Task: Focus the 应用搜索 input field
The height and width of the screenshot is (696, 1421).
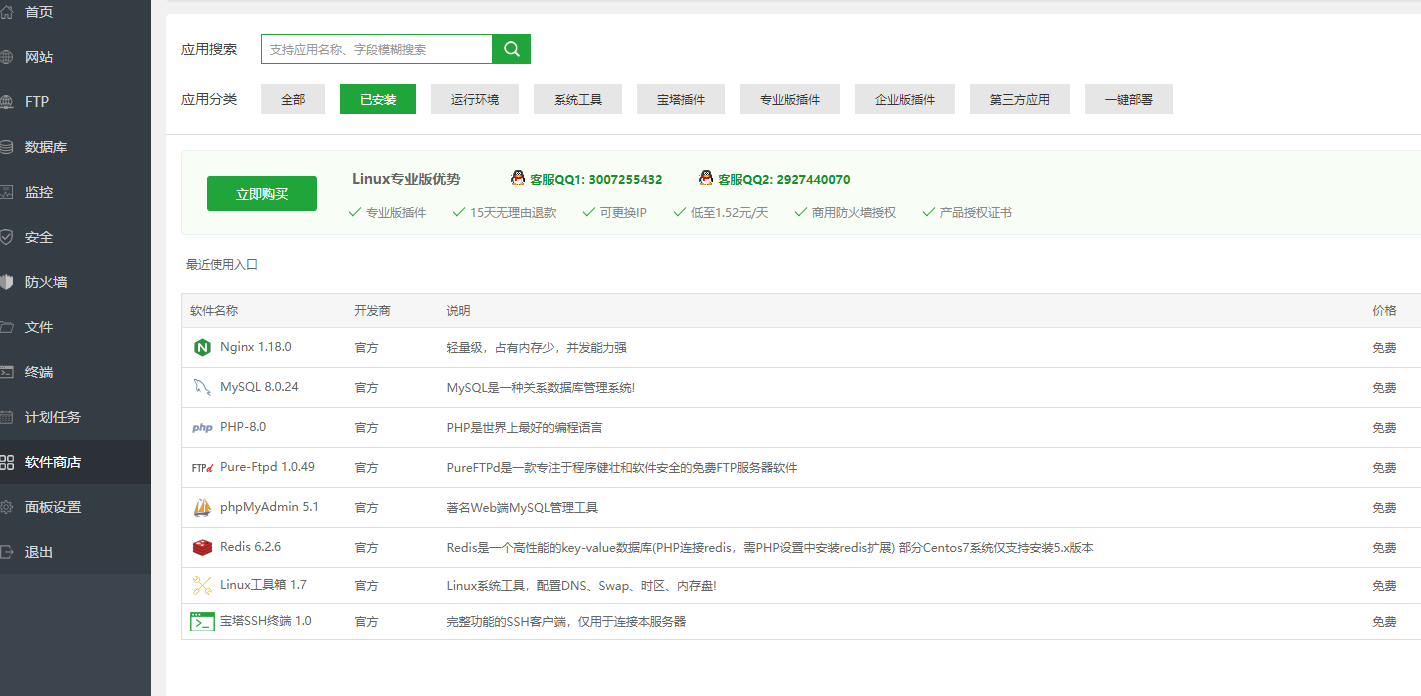Action: click(x=377, y=49)
